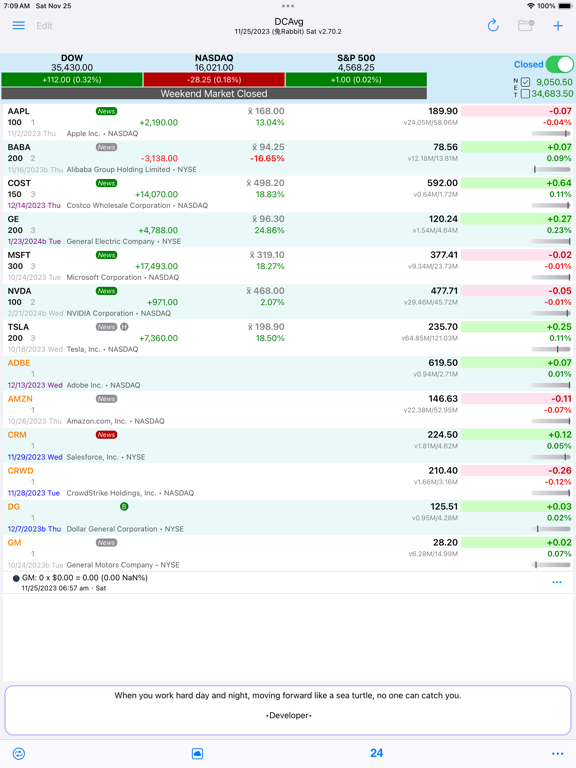
Task: Tap the Amazon.com, Inc. company name
Action: 96,421
